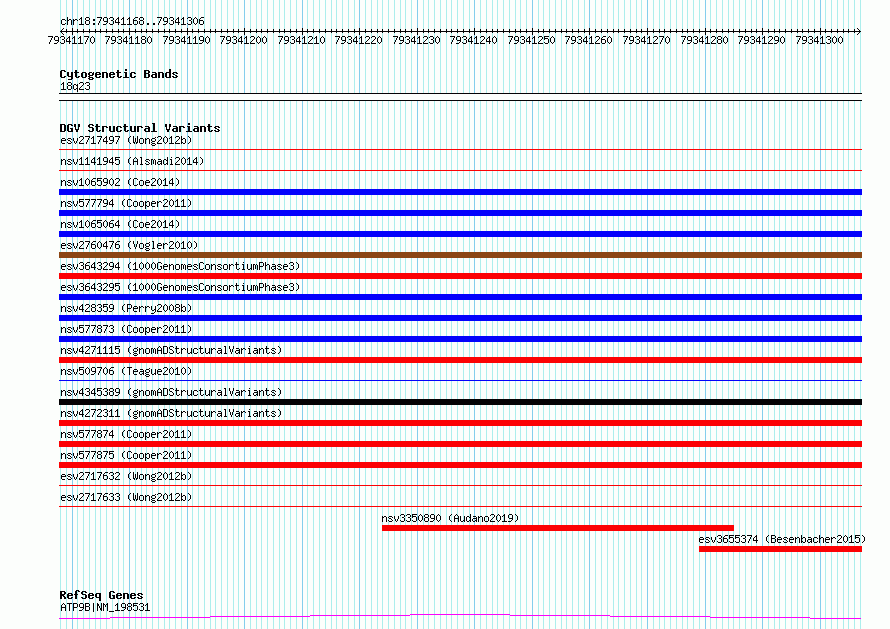Open nsv1065064 (Coe2014) variant entry
The image size is (890, 629).
point(120,224)
